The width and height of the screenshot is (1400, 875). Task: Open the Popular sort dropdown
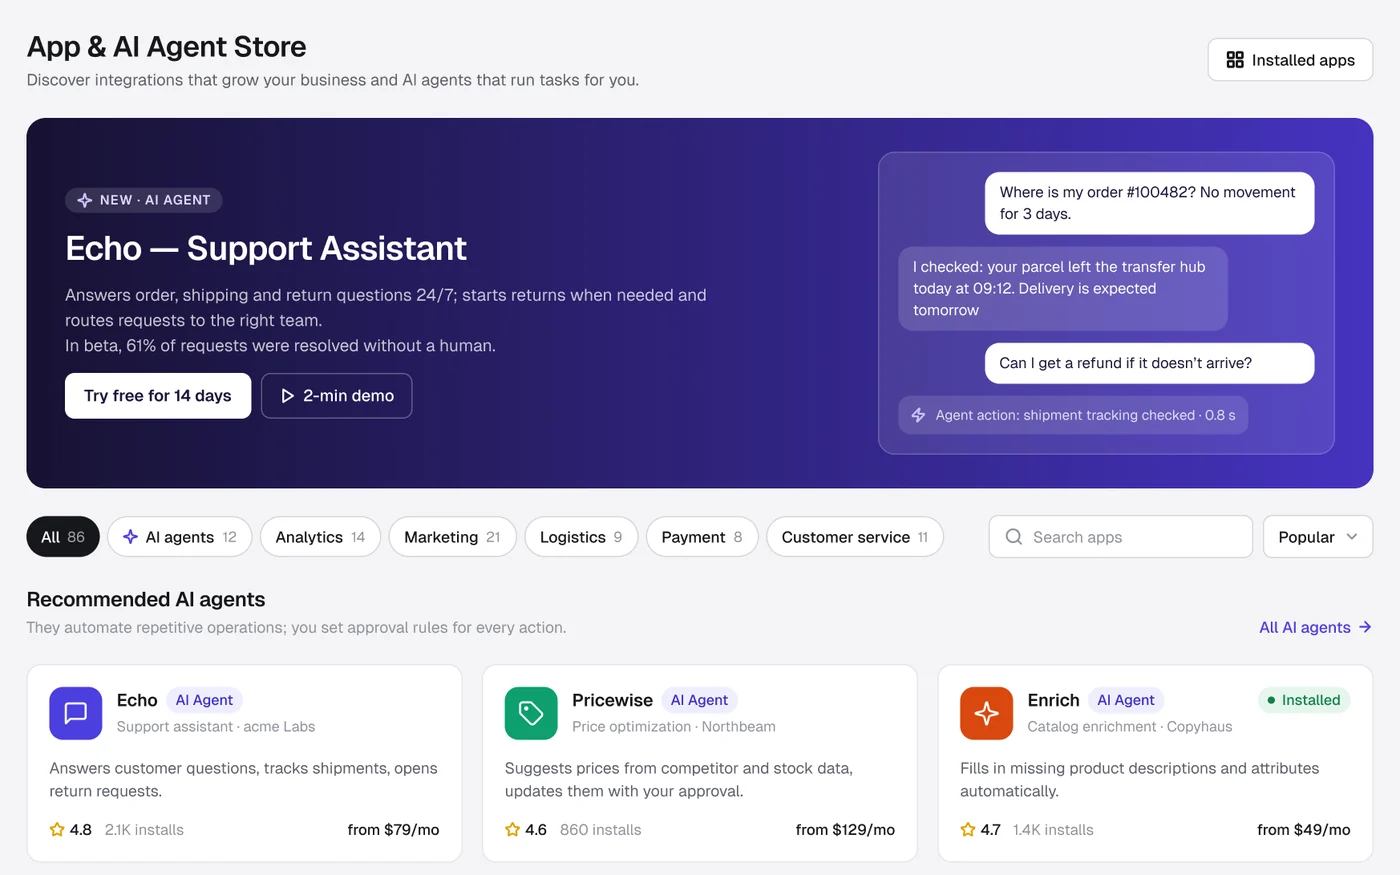[x=1318, y=537]
